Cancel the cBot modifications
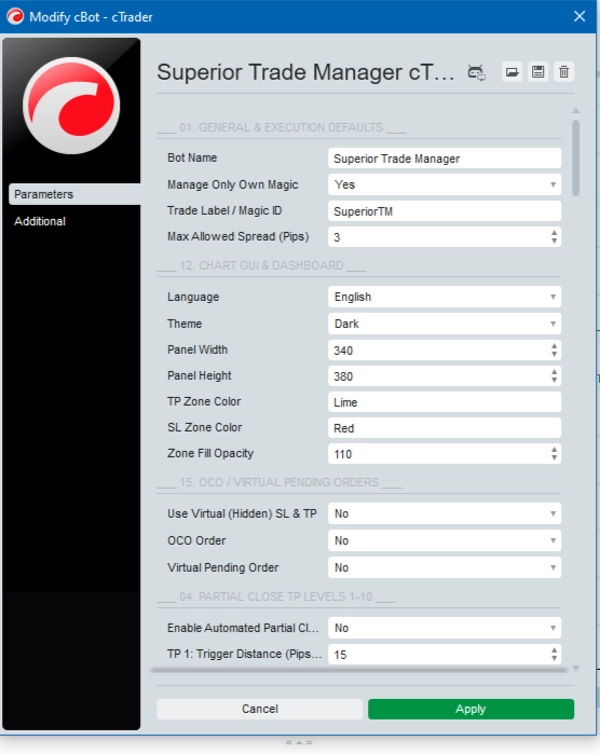Screen dimensions: 600x754 click(x=260, y=709)
